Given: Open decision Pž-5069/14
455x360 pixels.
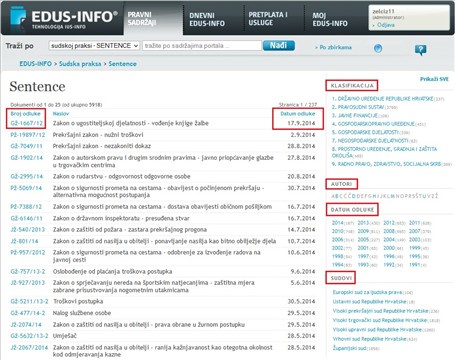Looking at the screenshot, I should 26,188.
